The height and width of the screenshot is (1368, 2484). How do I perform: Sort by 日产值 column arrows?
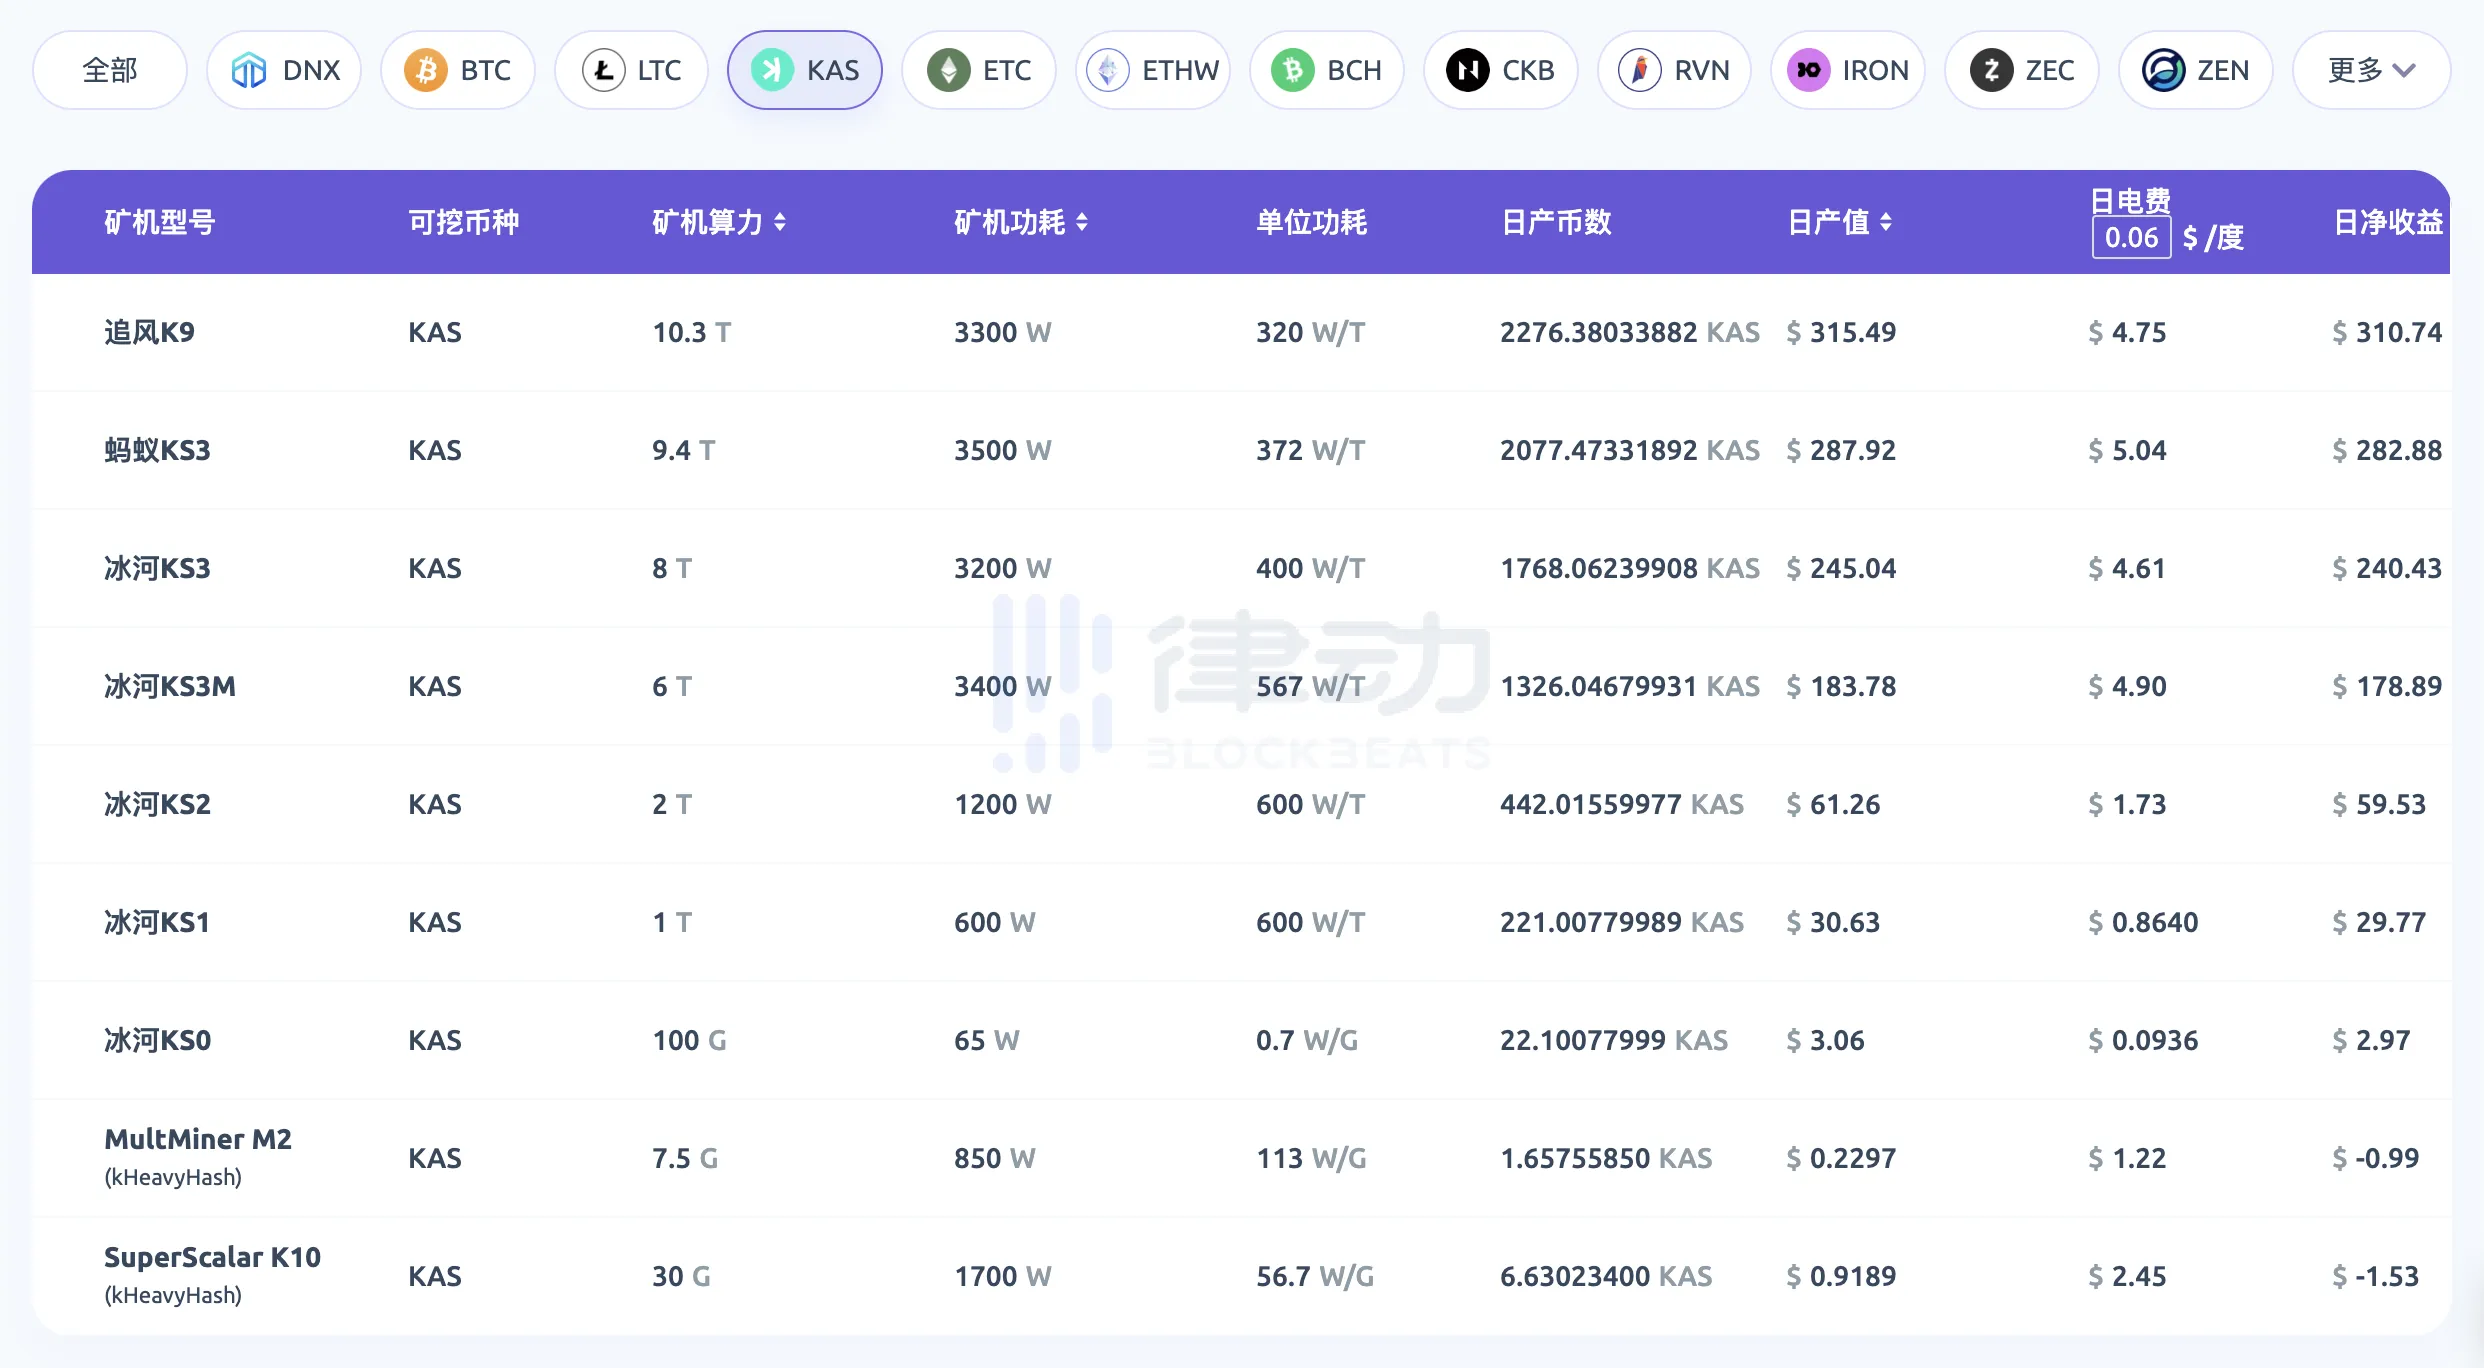click(x=1886, y=222)
